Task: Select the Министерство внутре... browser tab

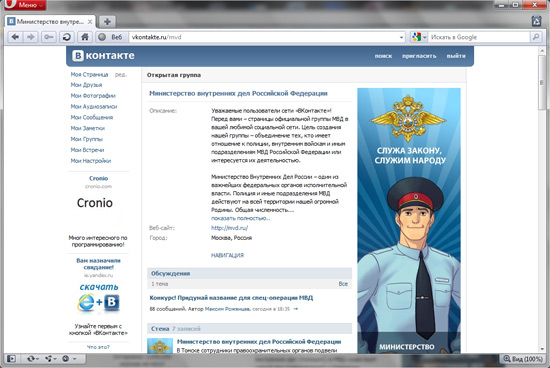Action: (x=50, y=22)
